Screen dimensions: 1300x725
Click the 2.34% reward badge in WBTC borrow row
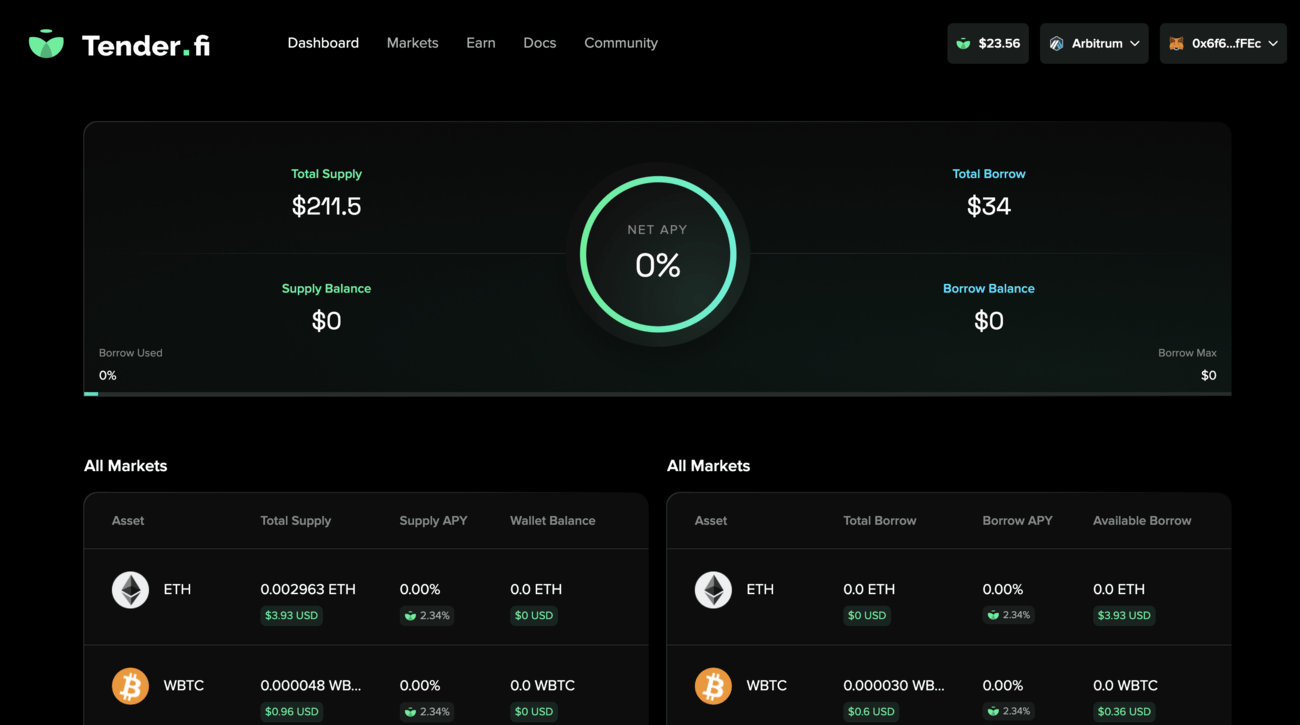1010,712
